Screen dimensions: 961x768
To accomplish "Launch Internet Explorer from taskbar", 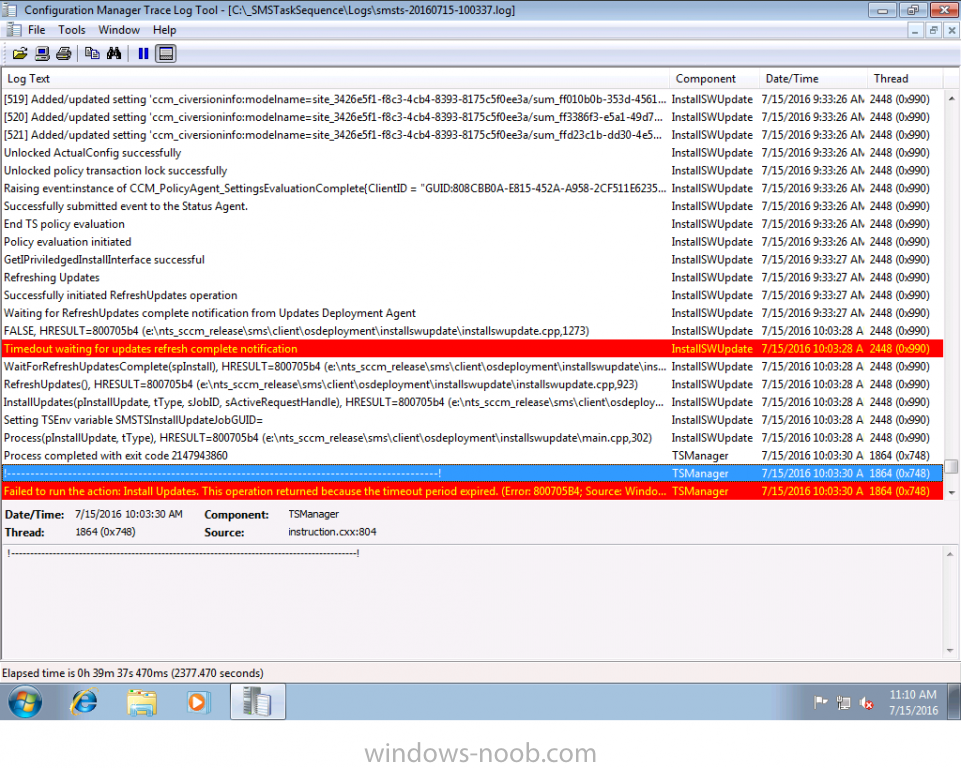I will pyautogui.click(x=84, y=702).
